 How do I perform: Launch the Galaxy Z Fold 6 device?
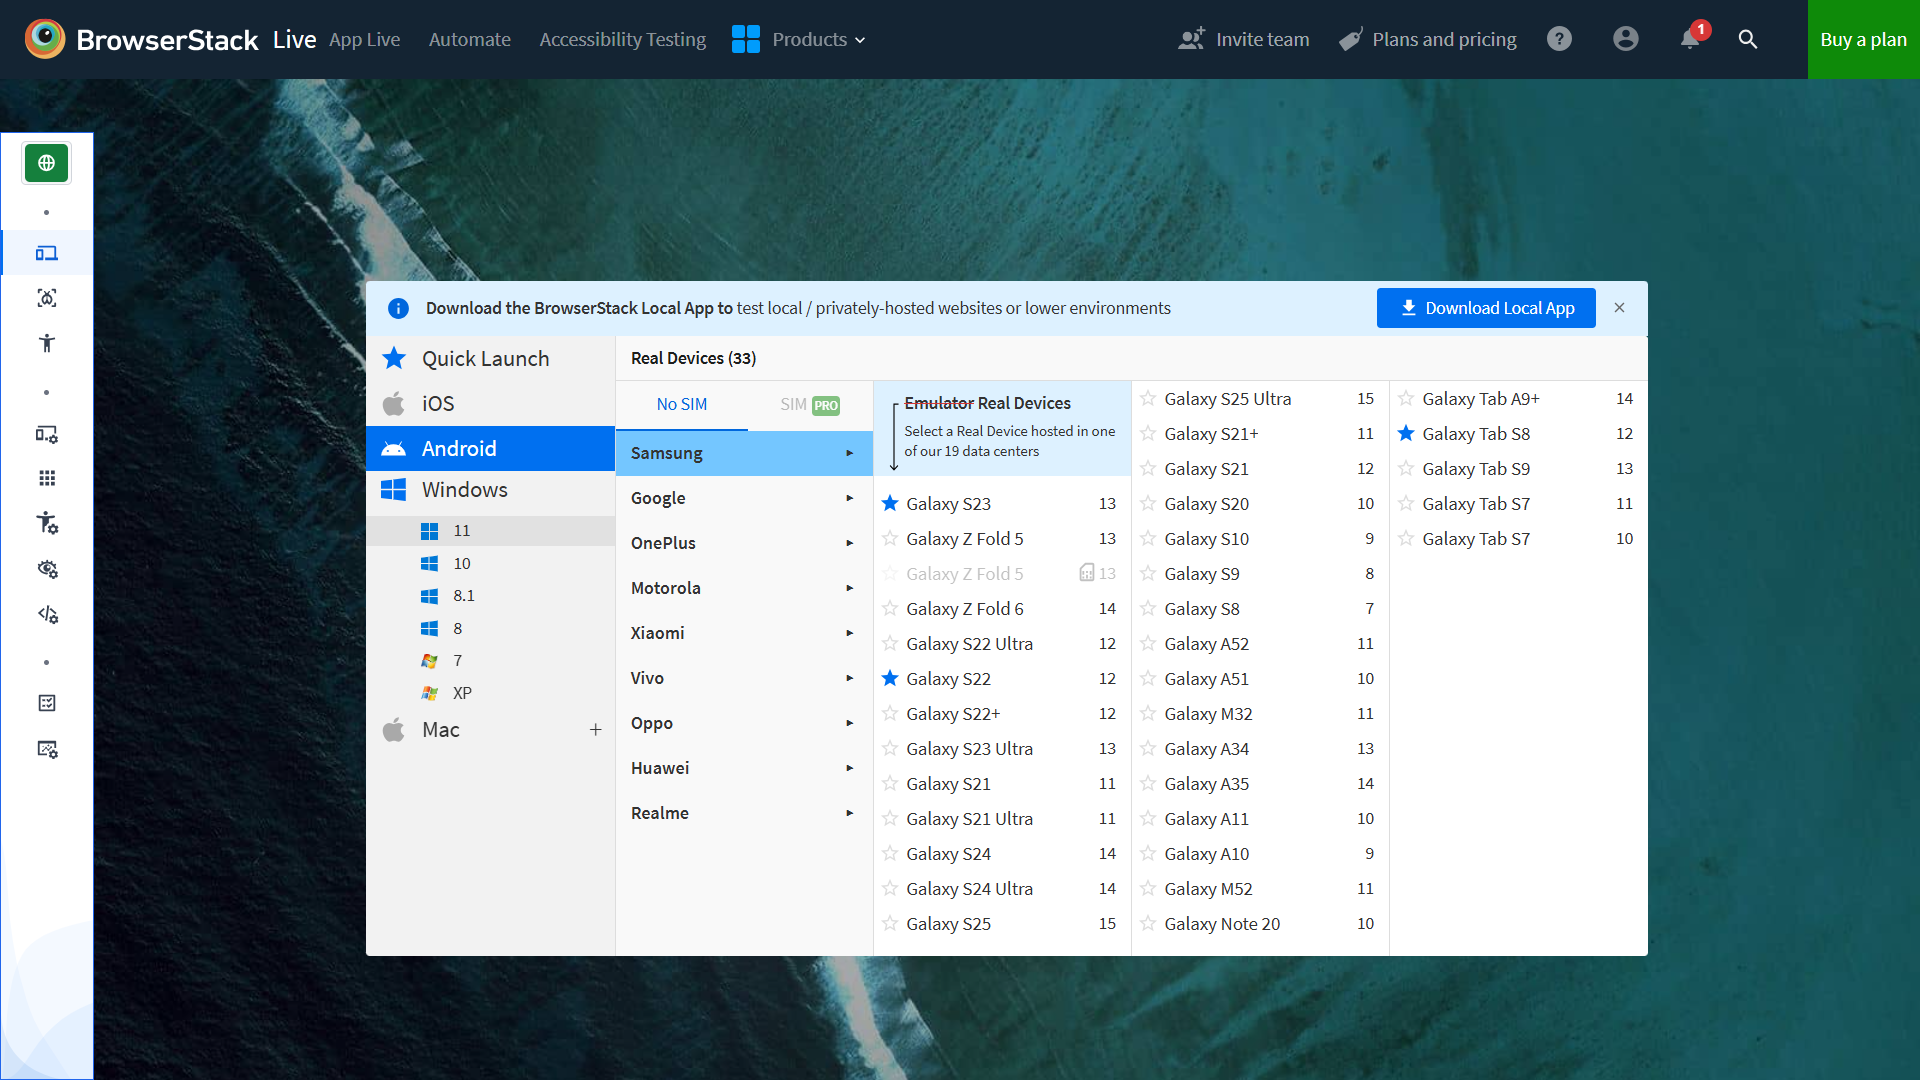pyautogui.click(x=1001, y=608)
